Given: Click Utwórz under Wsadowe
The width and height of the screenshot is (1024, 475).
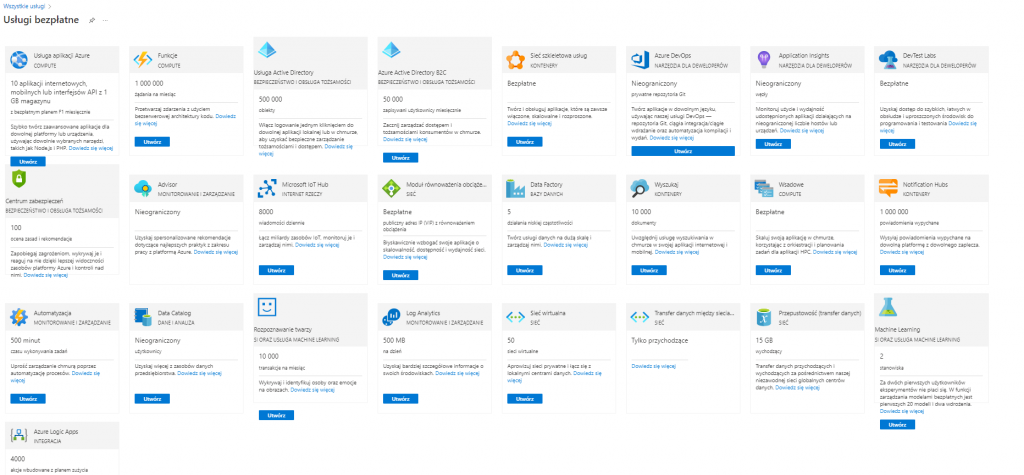Looking at the screenshot, I should (773, 270).
